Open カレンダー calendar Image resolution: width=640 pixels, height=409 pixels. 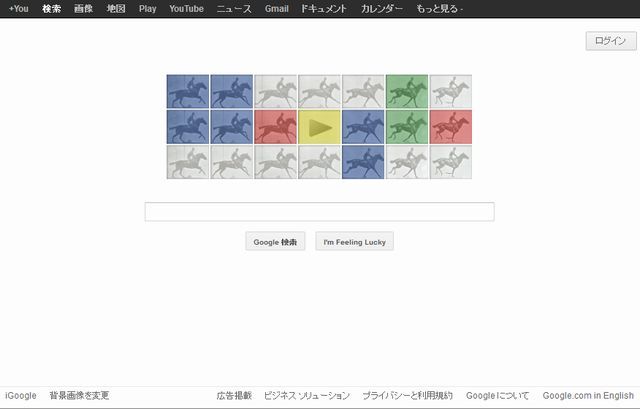[382, 9]
